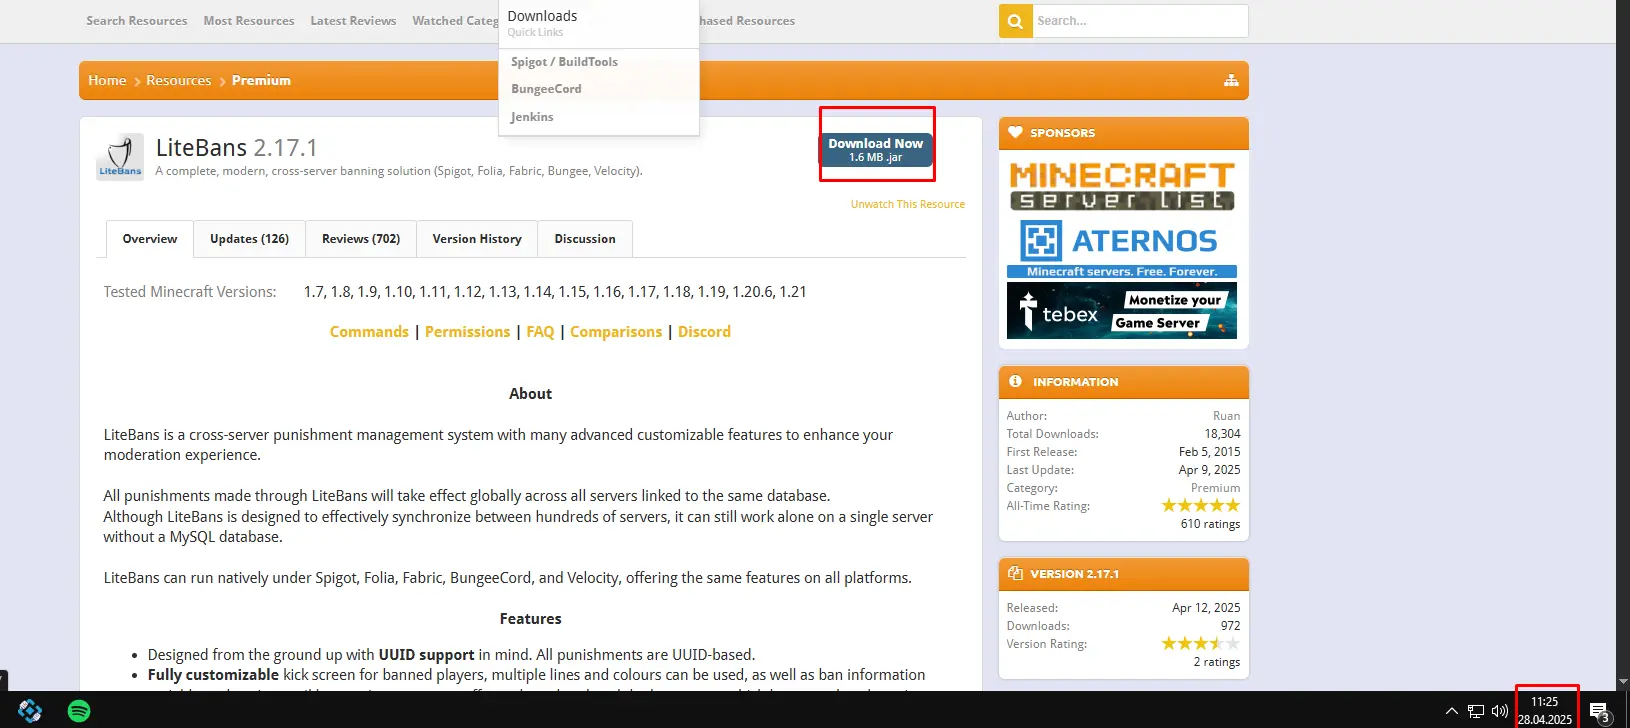The width and height of the screenshot is (1630, 728).
Task: Open the blue diamond app in taskbar
Action: click(x=30, y=711)
